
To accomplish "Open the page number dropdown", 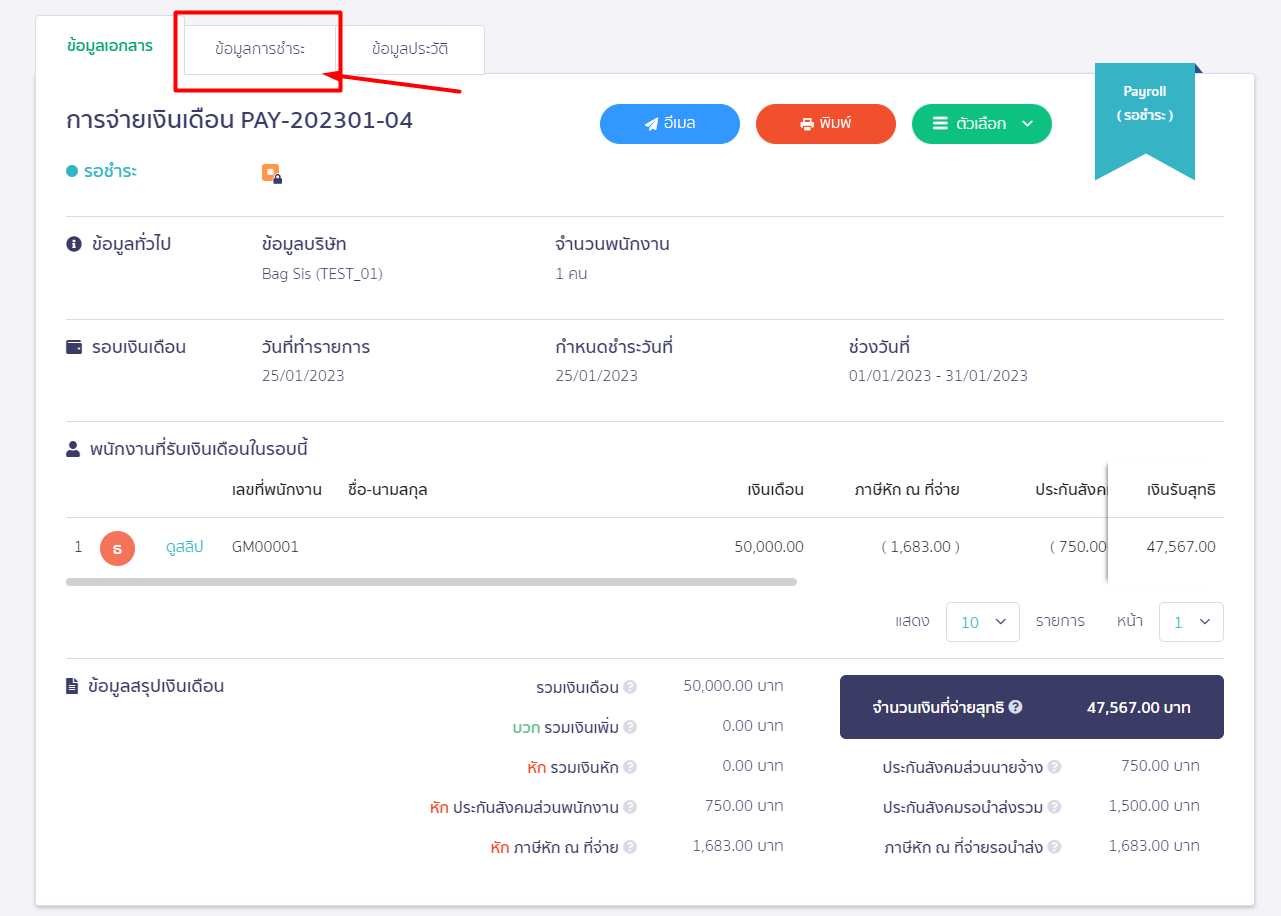I will [1191, 622].
